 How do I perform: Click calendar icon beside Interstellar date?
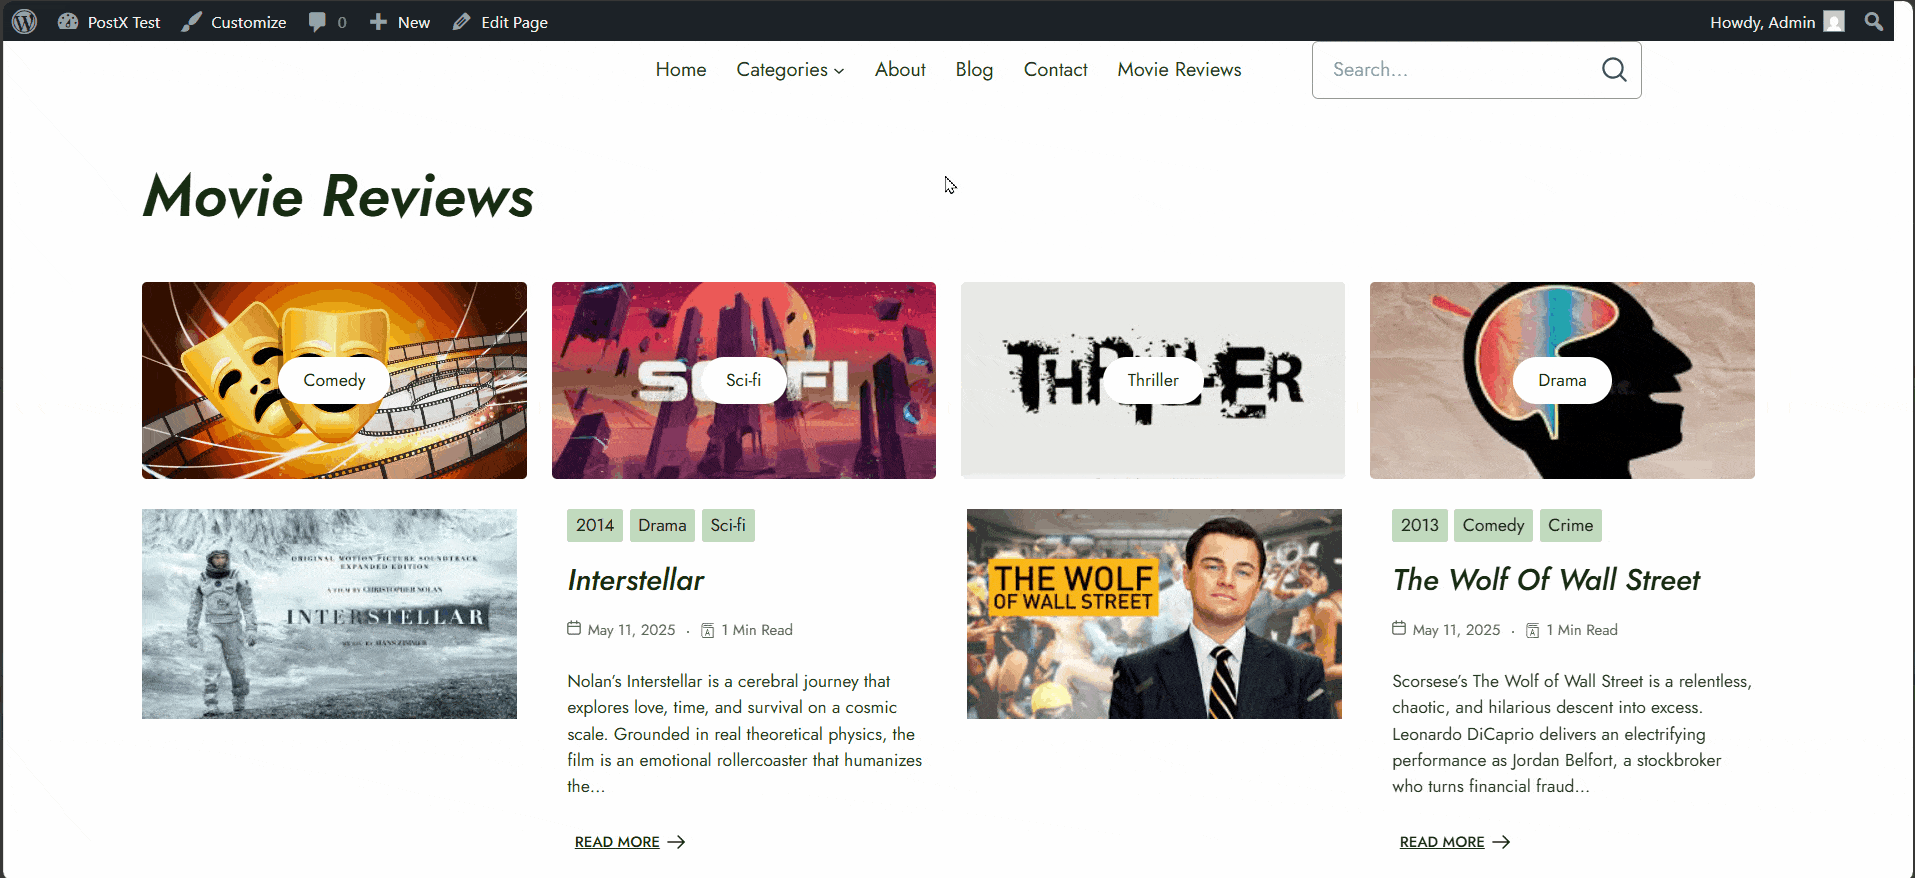point(574,628)
